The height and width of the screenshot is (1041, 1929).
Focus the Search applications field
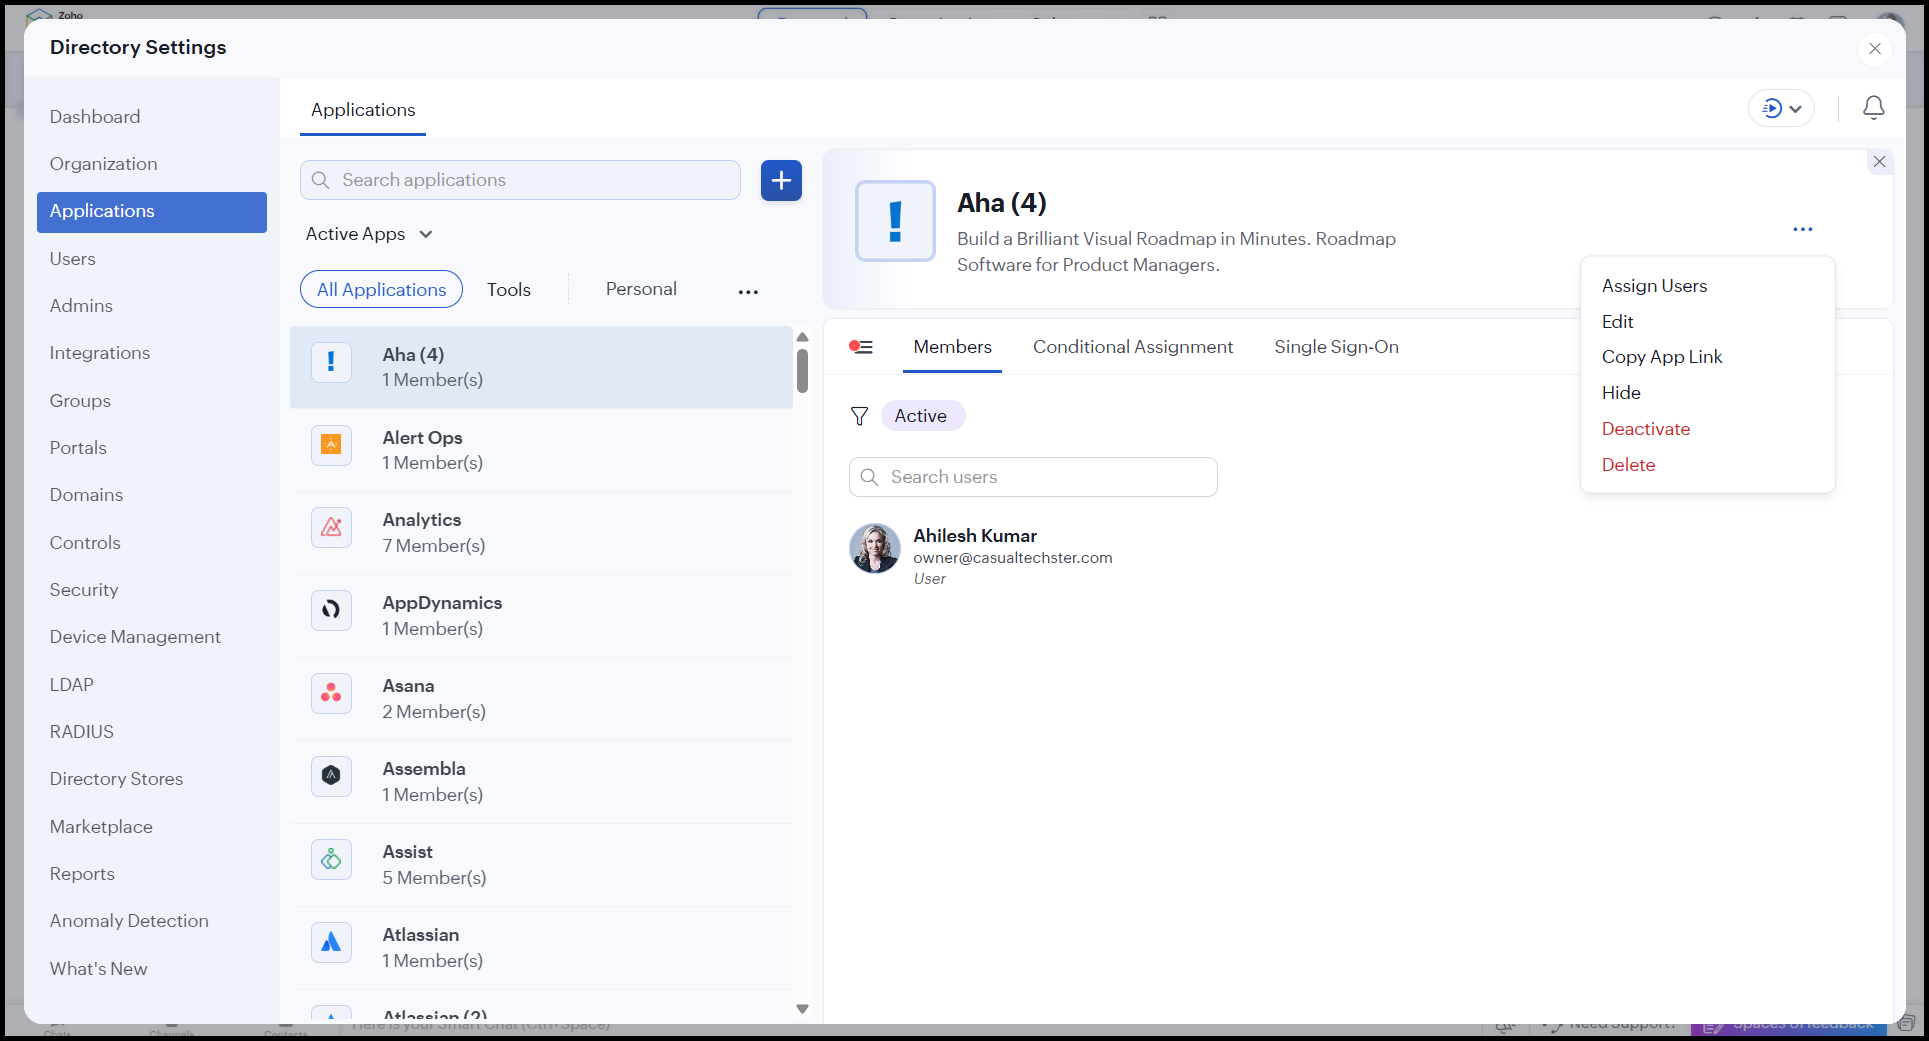click(520, 180)
